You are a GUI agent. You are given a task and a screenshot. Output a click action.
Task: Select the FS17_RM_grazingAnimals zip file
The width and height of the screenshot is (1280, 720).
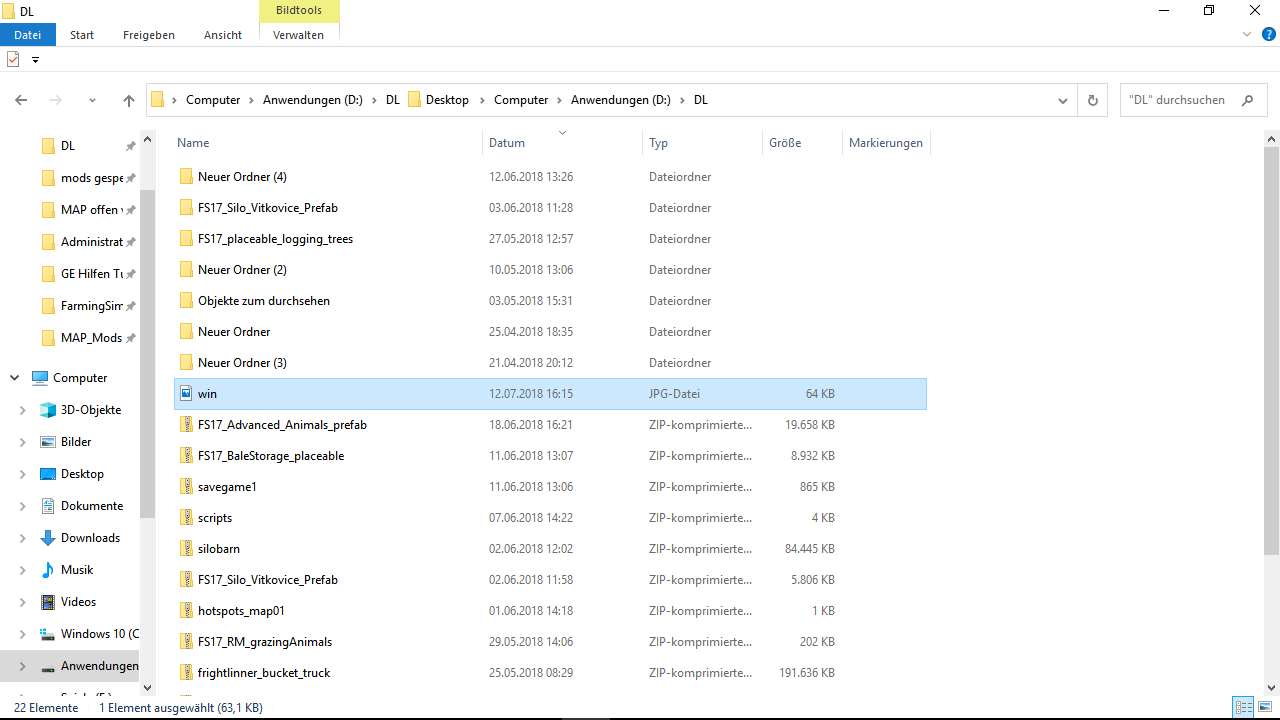coord(550,642)
